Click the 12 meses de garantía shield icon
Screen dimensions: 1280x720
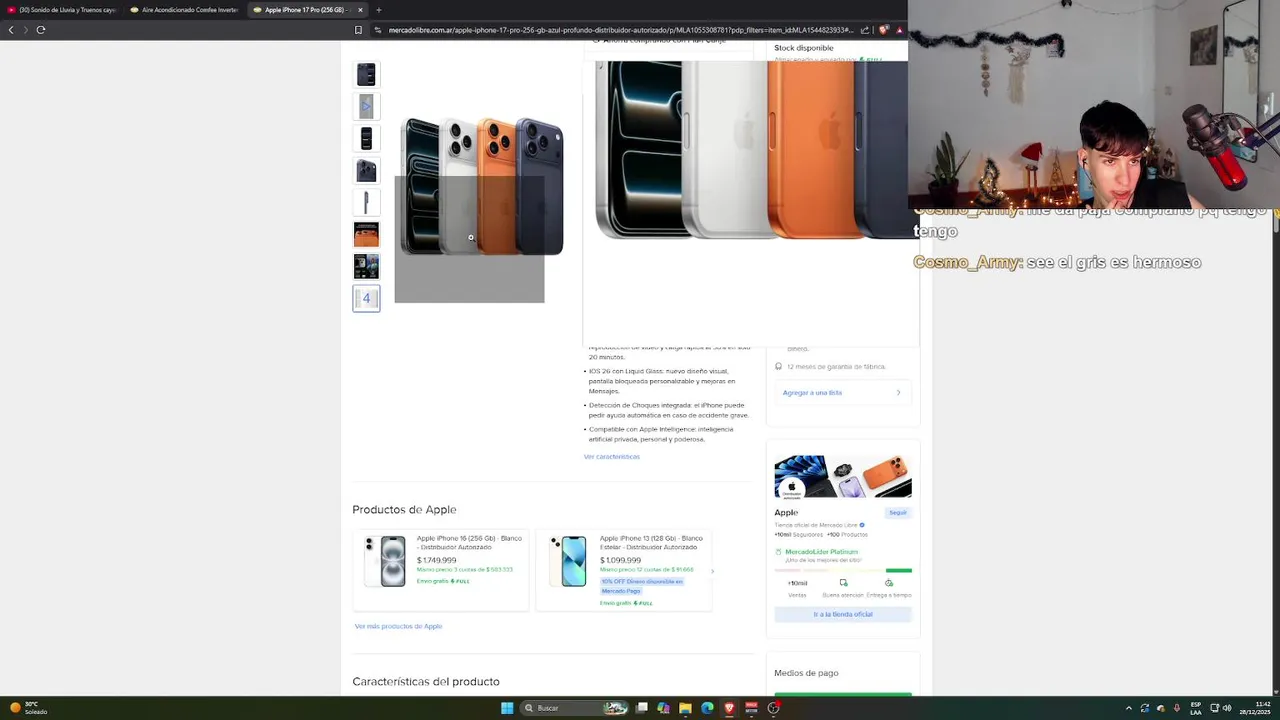click(779, 367)
